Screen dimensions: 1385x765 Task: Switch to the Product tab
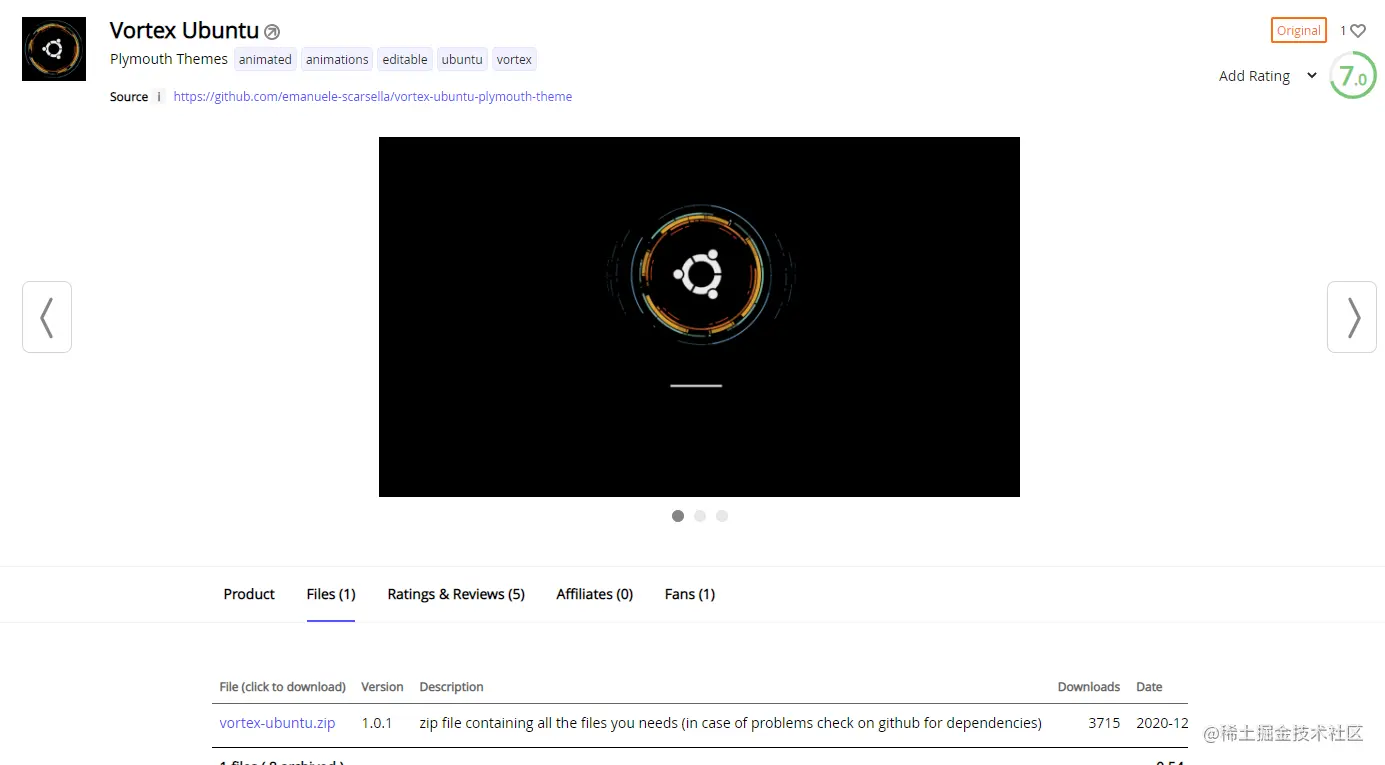click(249, 594)
